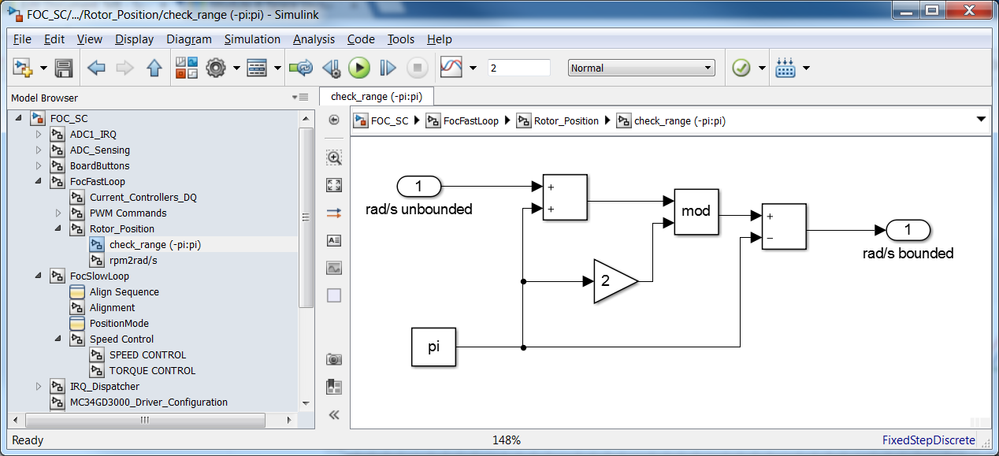Click the Save model icon

(x=62, y=68)
